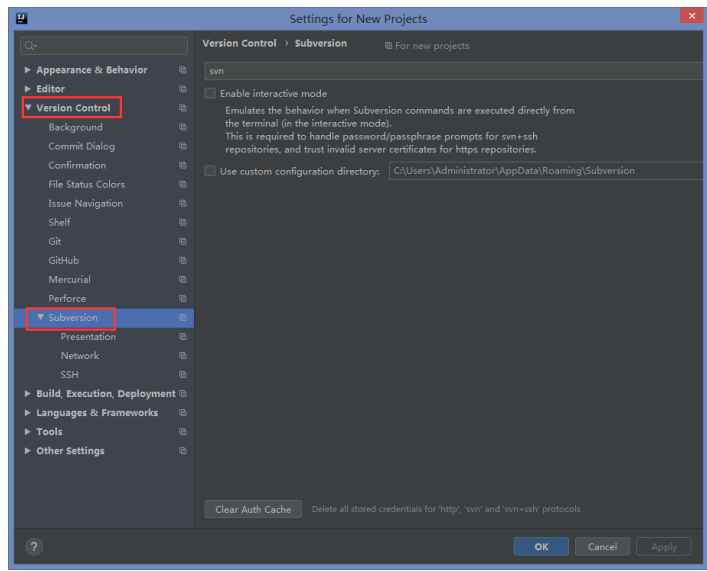
Task: Click the project-level icon beside File Status Colors
Action: tap(183, 184)
